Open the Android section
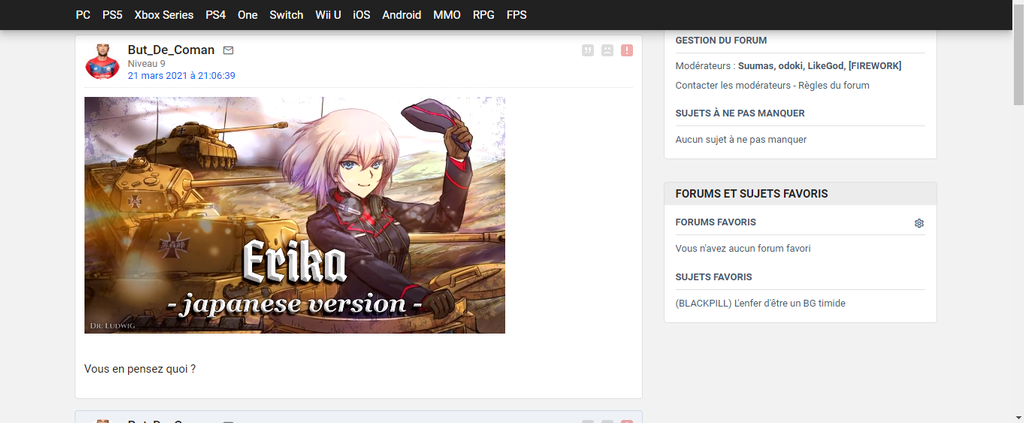 tap(402, 14)
